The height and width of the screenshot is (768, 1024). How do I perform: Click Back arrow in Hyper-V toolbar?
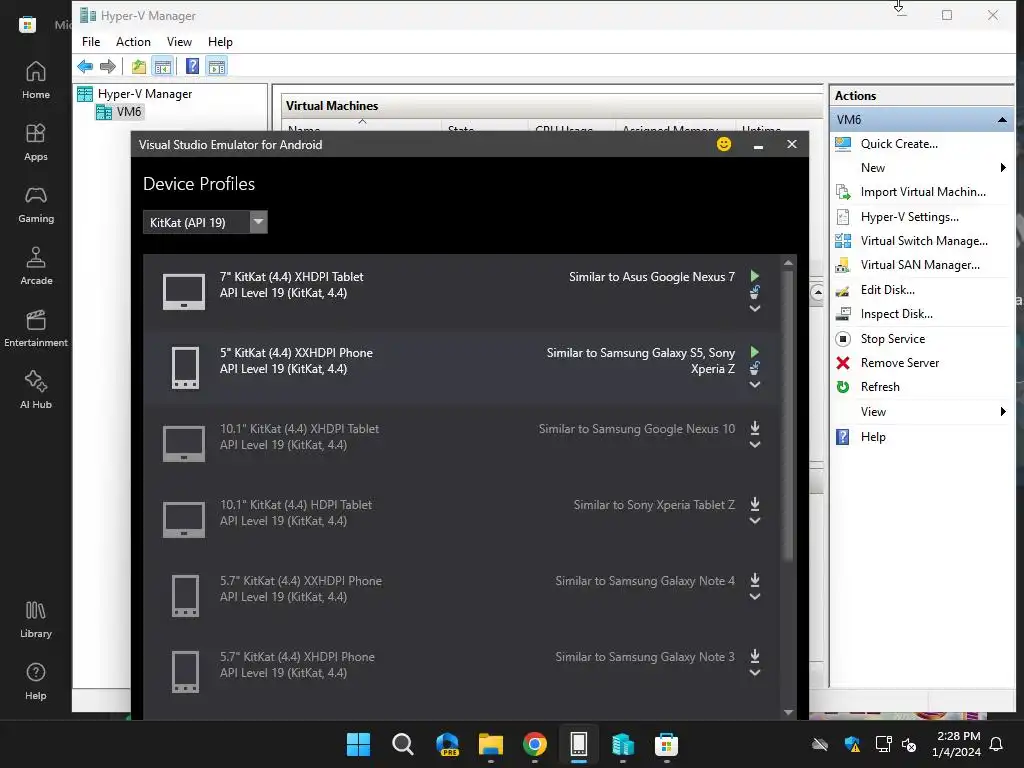[x=85, y=66]
